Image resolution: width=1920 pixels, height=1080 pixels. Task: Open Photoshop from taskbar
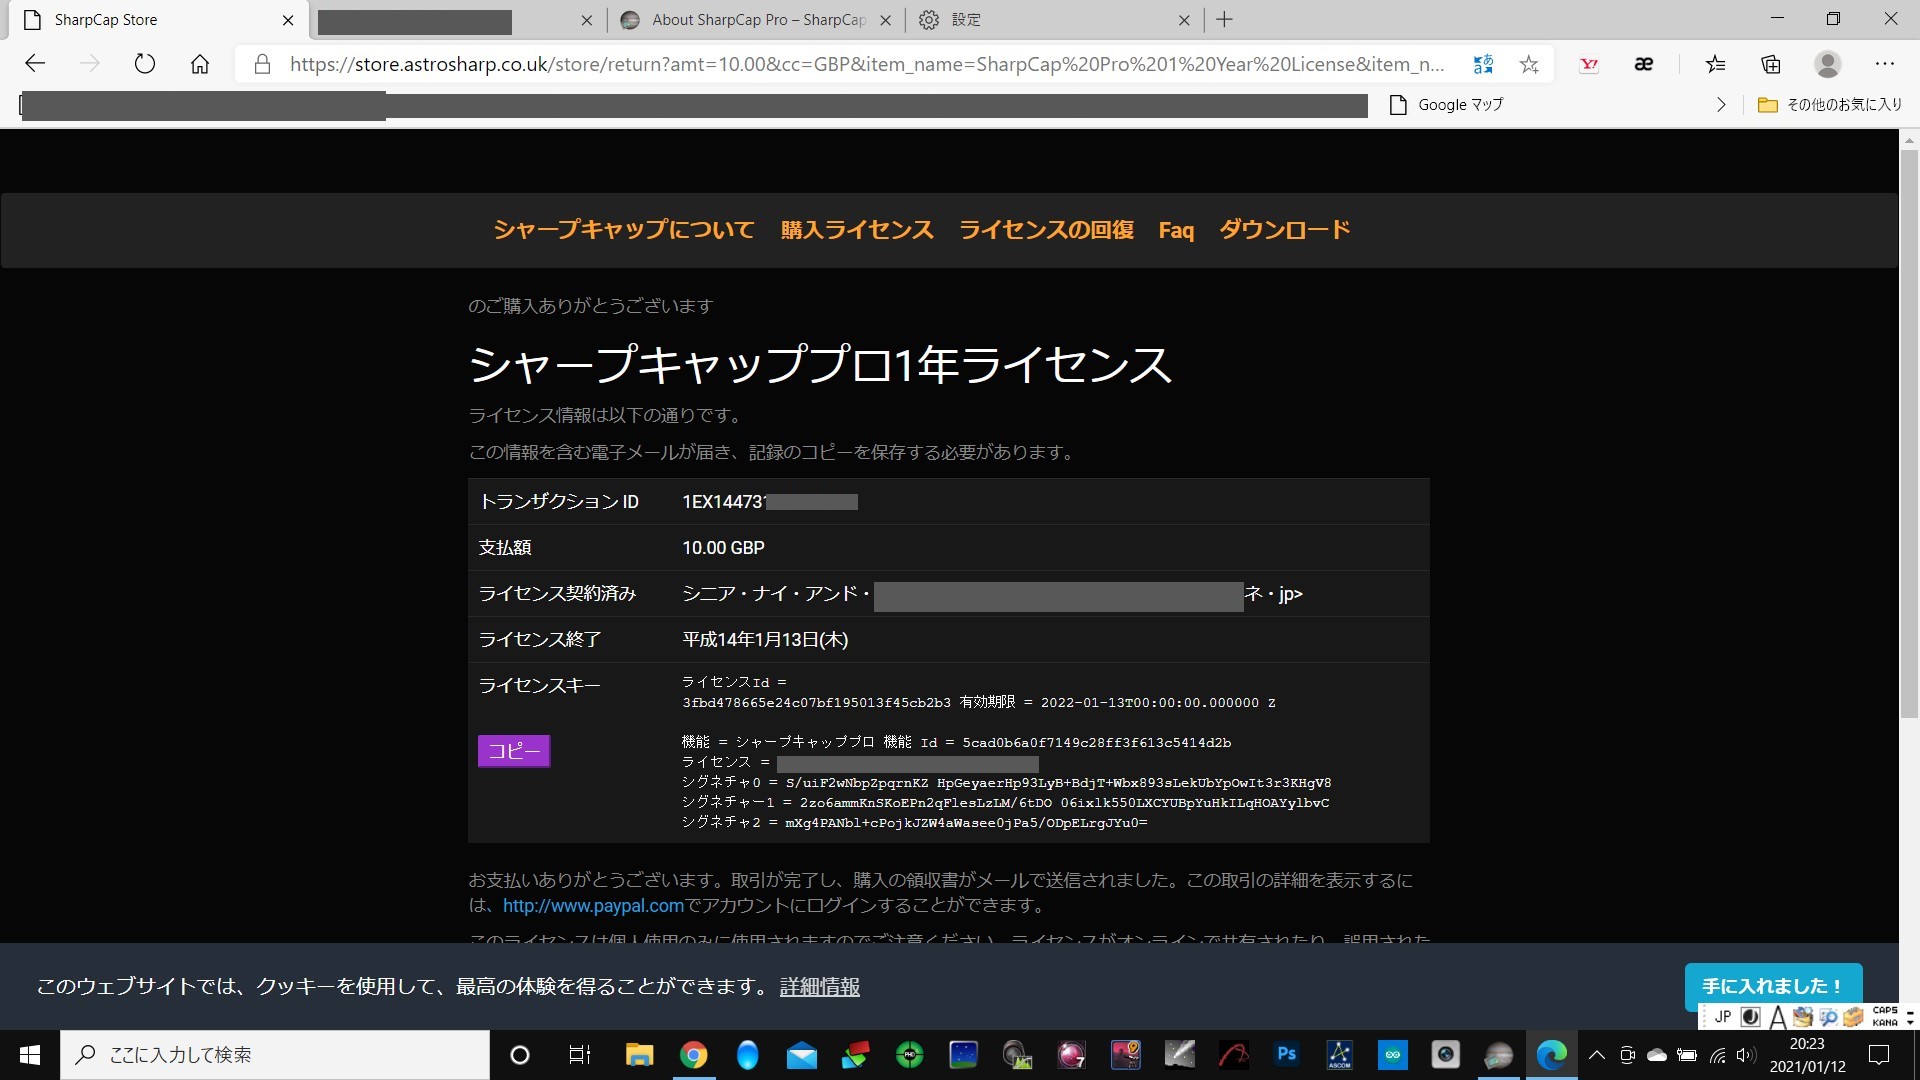[1287, 1055]
